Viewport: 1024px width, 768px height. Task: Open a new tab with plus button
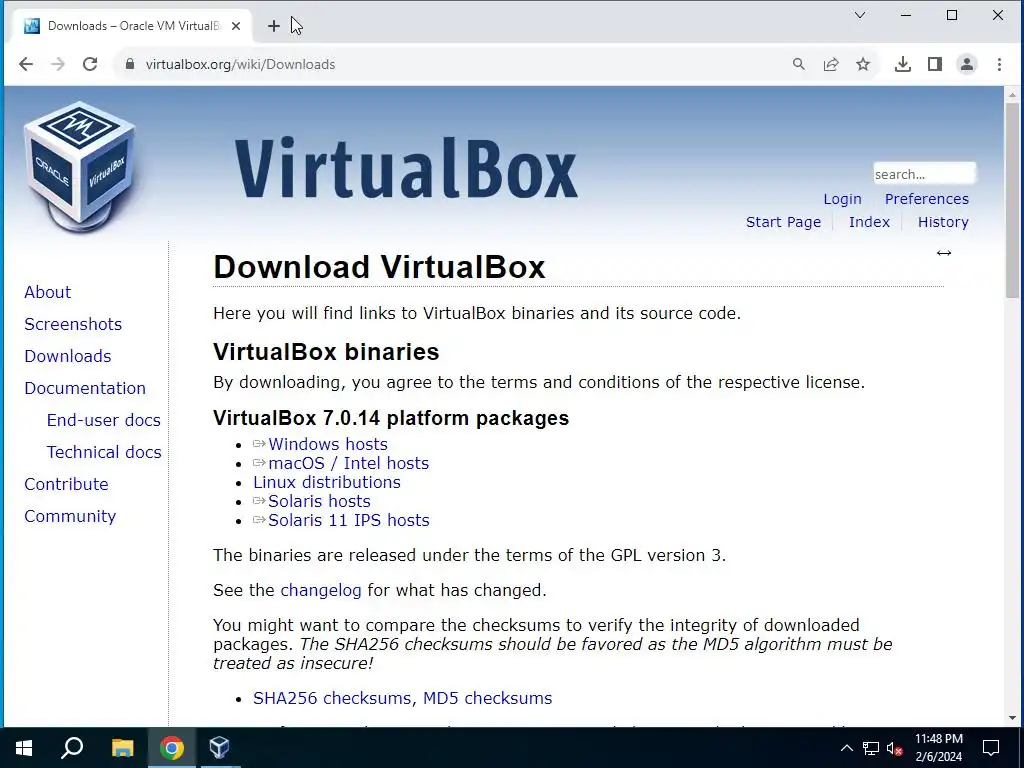[x=274, y=26]
